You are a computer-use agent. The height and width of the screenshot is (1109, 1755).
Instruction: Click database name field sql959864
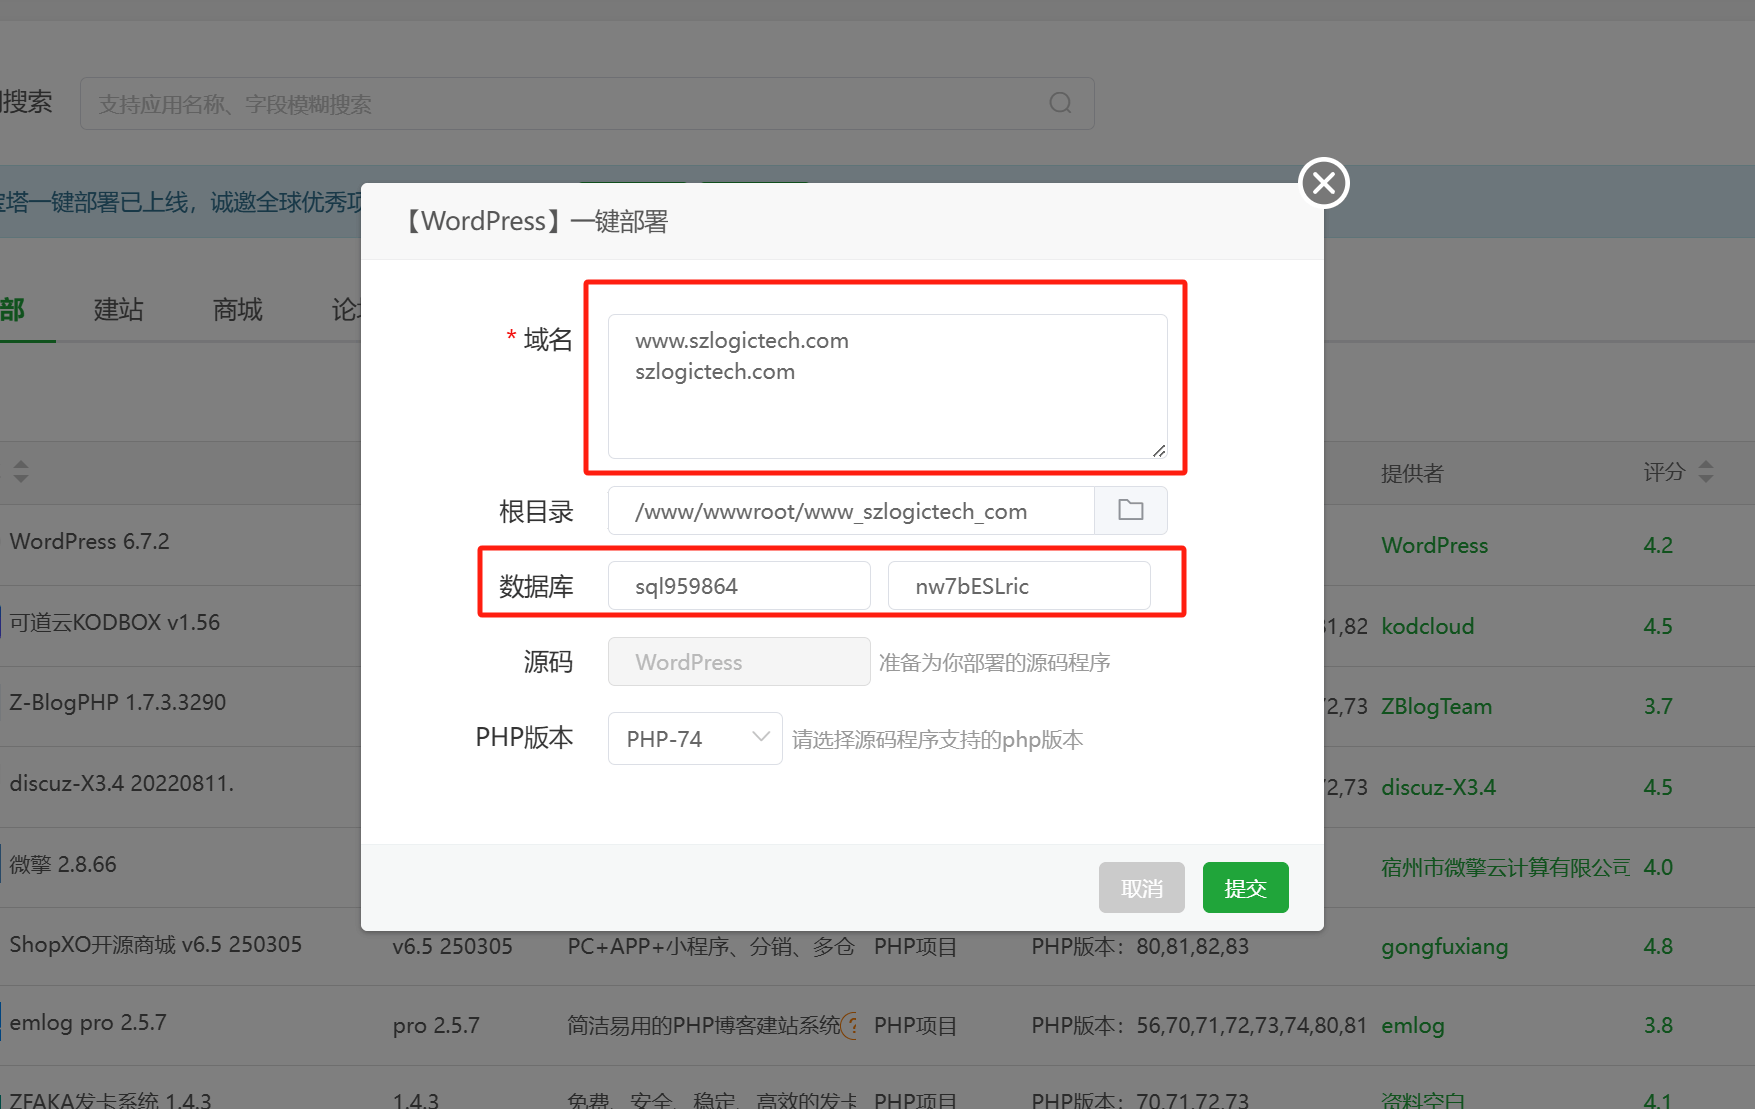[x=739, y=586]
